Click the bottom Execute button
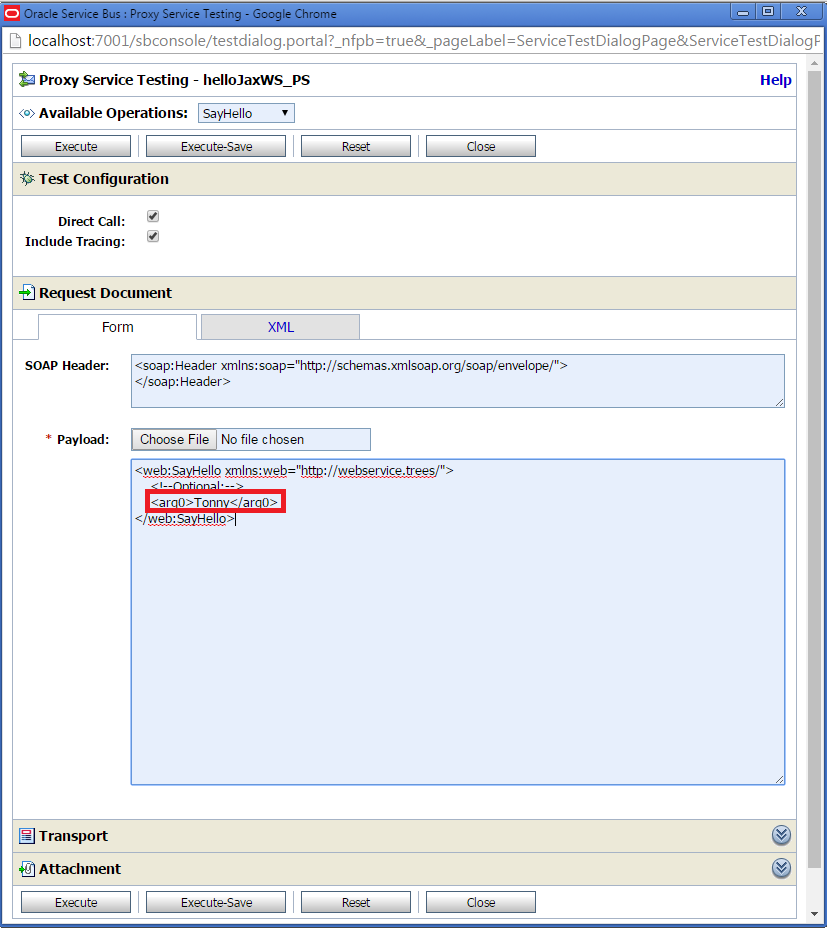The width and height of the screenshot is (827, 933). (x=76, y=902)
